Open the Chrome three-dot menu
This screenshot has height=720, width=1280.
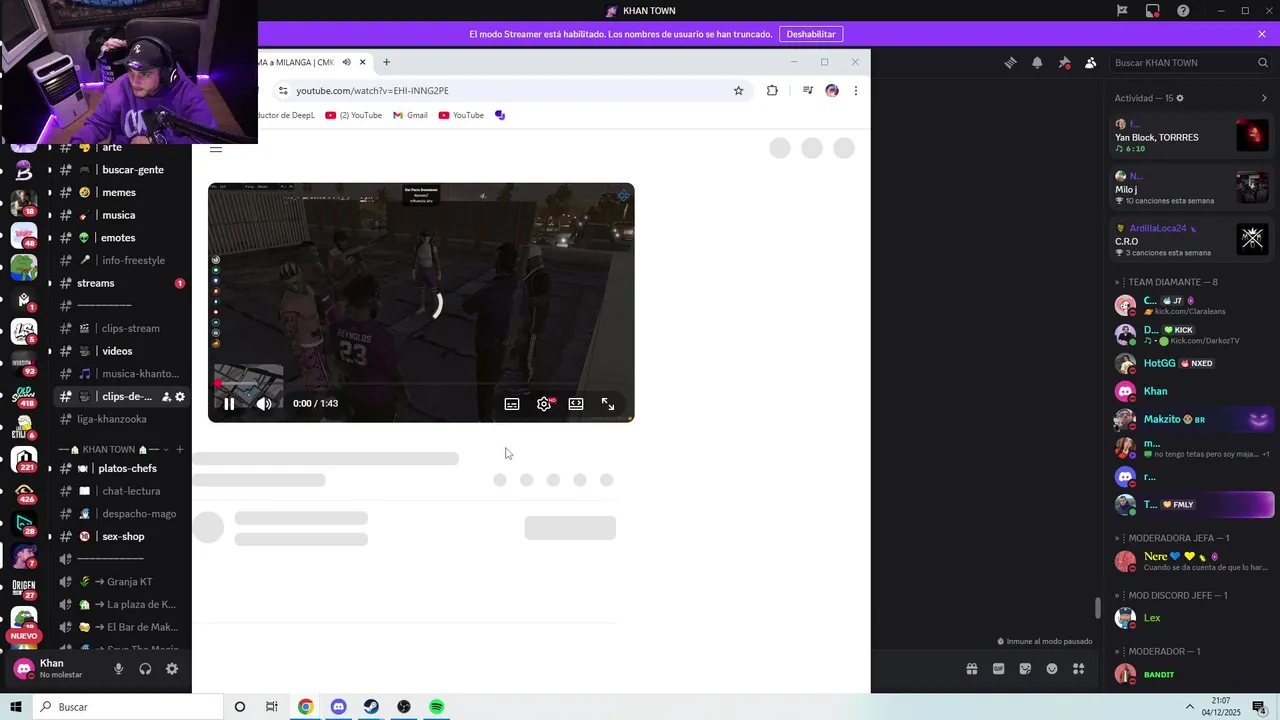pyautogui.click(x=856, y=91)
